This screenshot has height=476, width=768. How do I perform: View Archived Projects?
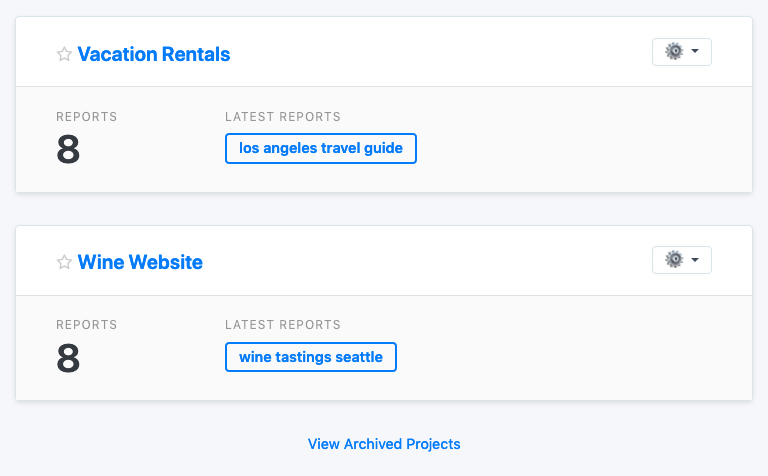click(x=384, y=444)
